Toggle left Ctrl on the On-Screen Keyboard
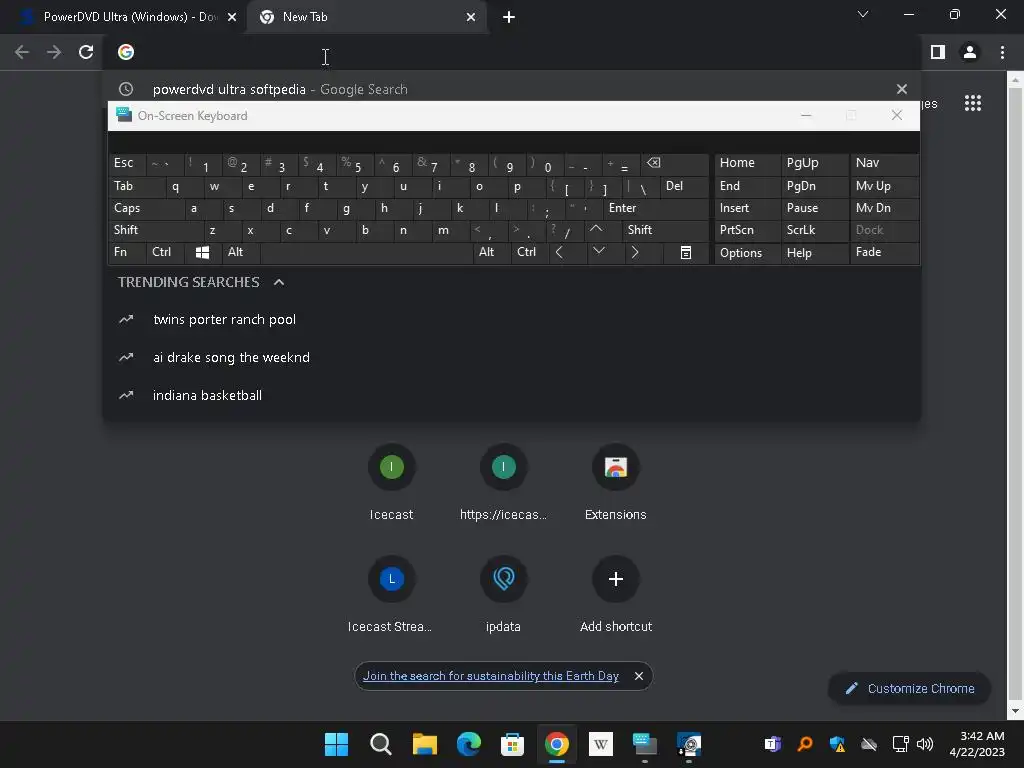Image resolution: width=1024 pixels, height=768 pixels. 165,252
